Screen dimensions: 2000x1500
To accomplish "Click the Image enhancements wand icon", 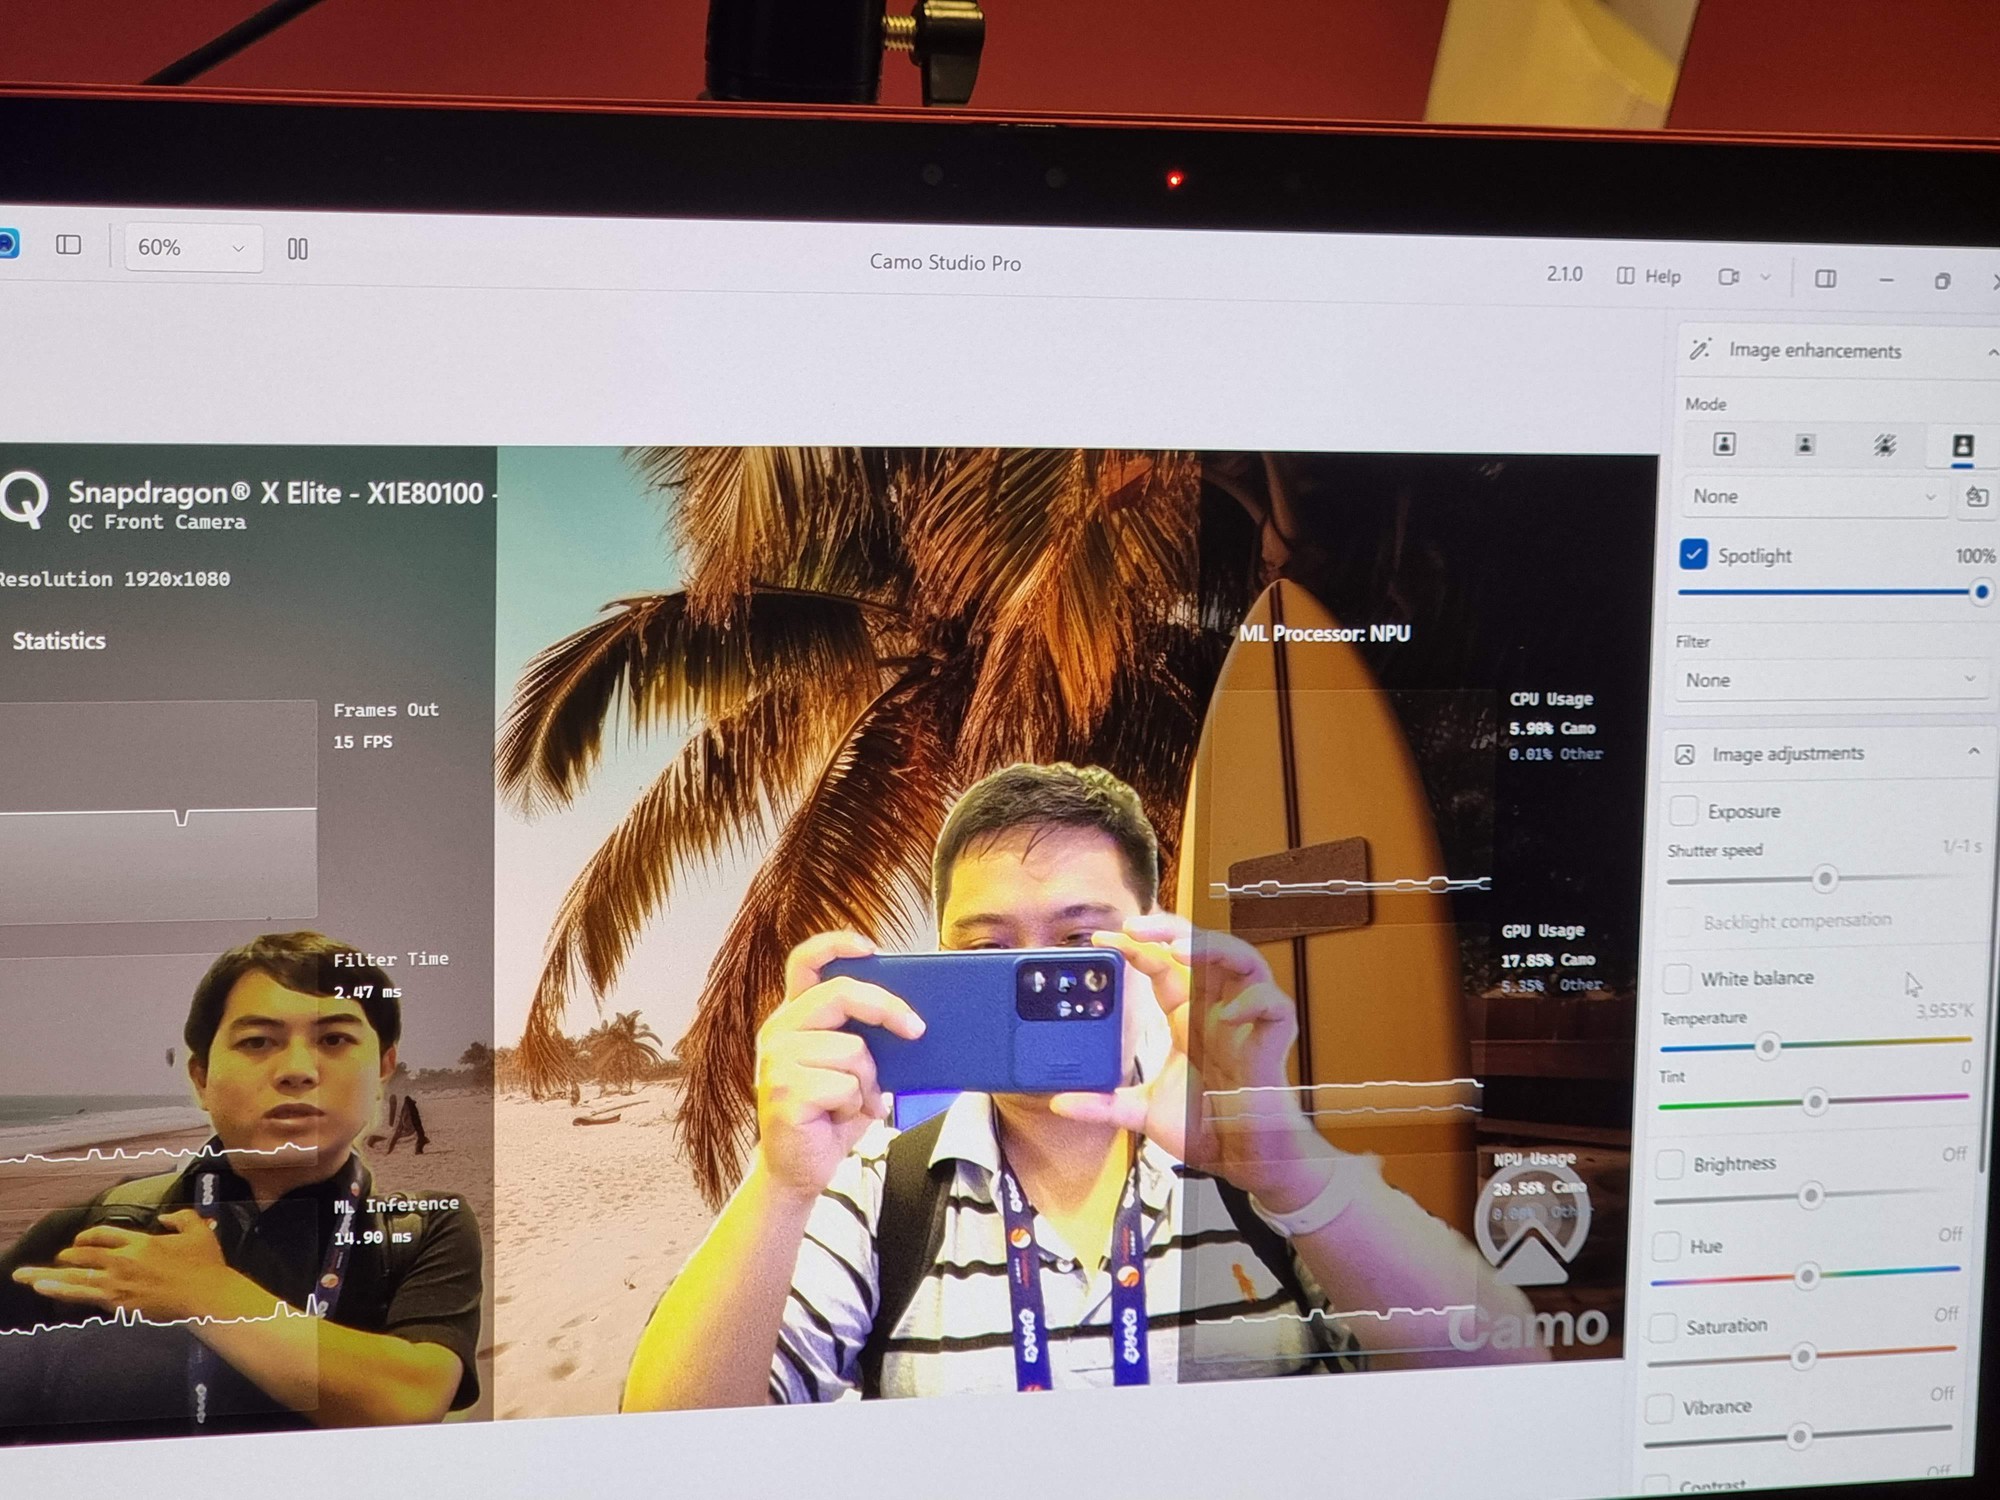I will click(1700, 349).
